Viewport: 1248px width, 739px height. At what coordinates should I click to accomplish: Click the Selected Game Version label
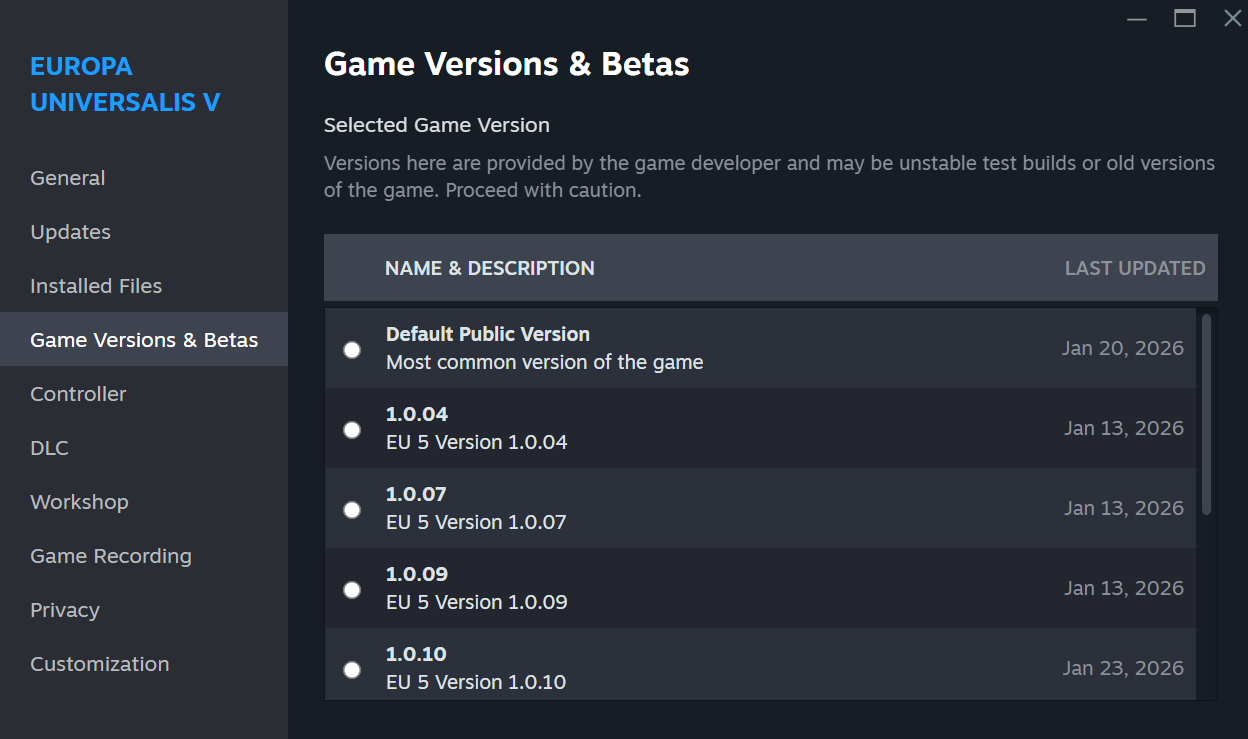[437, 125]
